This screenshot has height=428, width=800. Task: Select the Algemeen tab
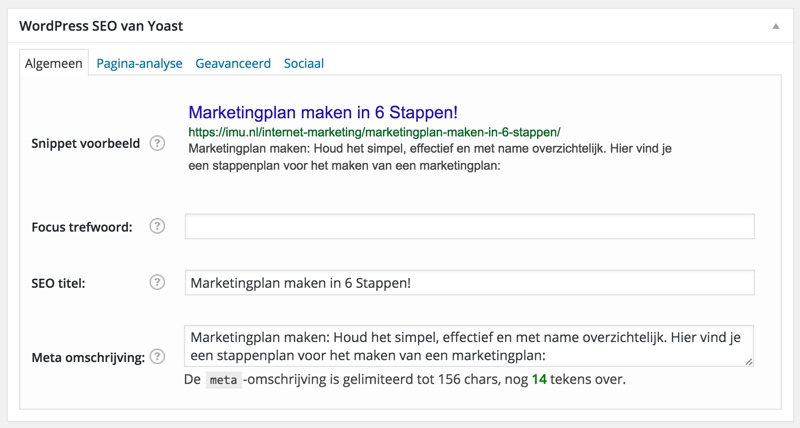pyautogui.click(x=54, y=63)
